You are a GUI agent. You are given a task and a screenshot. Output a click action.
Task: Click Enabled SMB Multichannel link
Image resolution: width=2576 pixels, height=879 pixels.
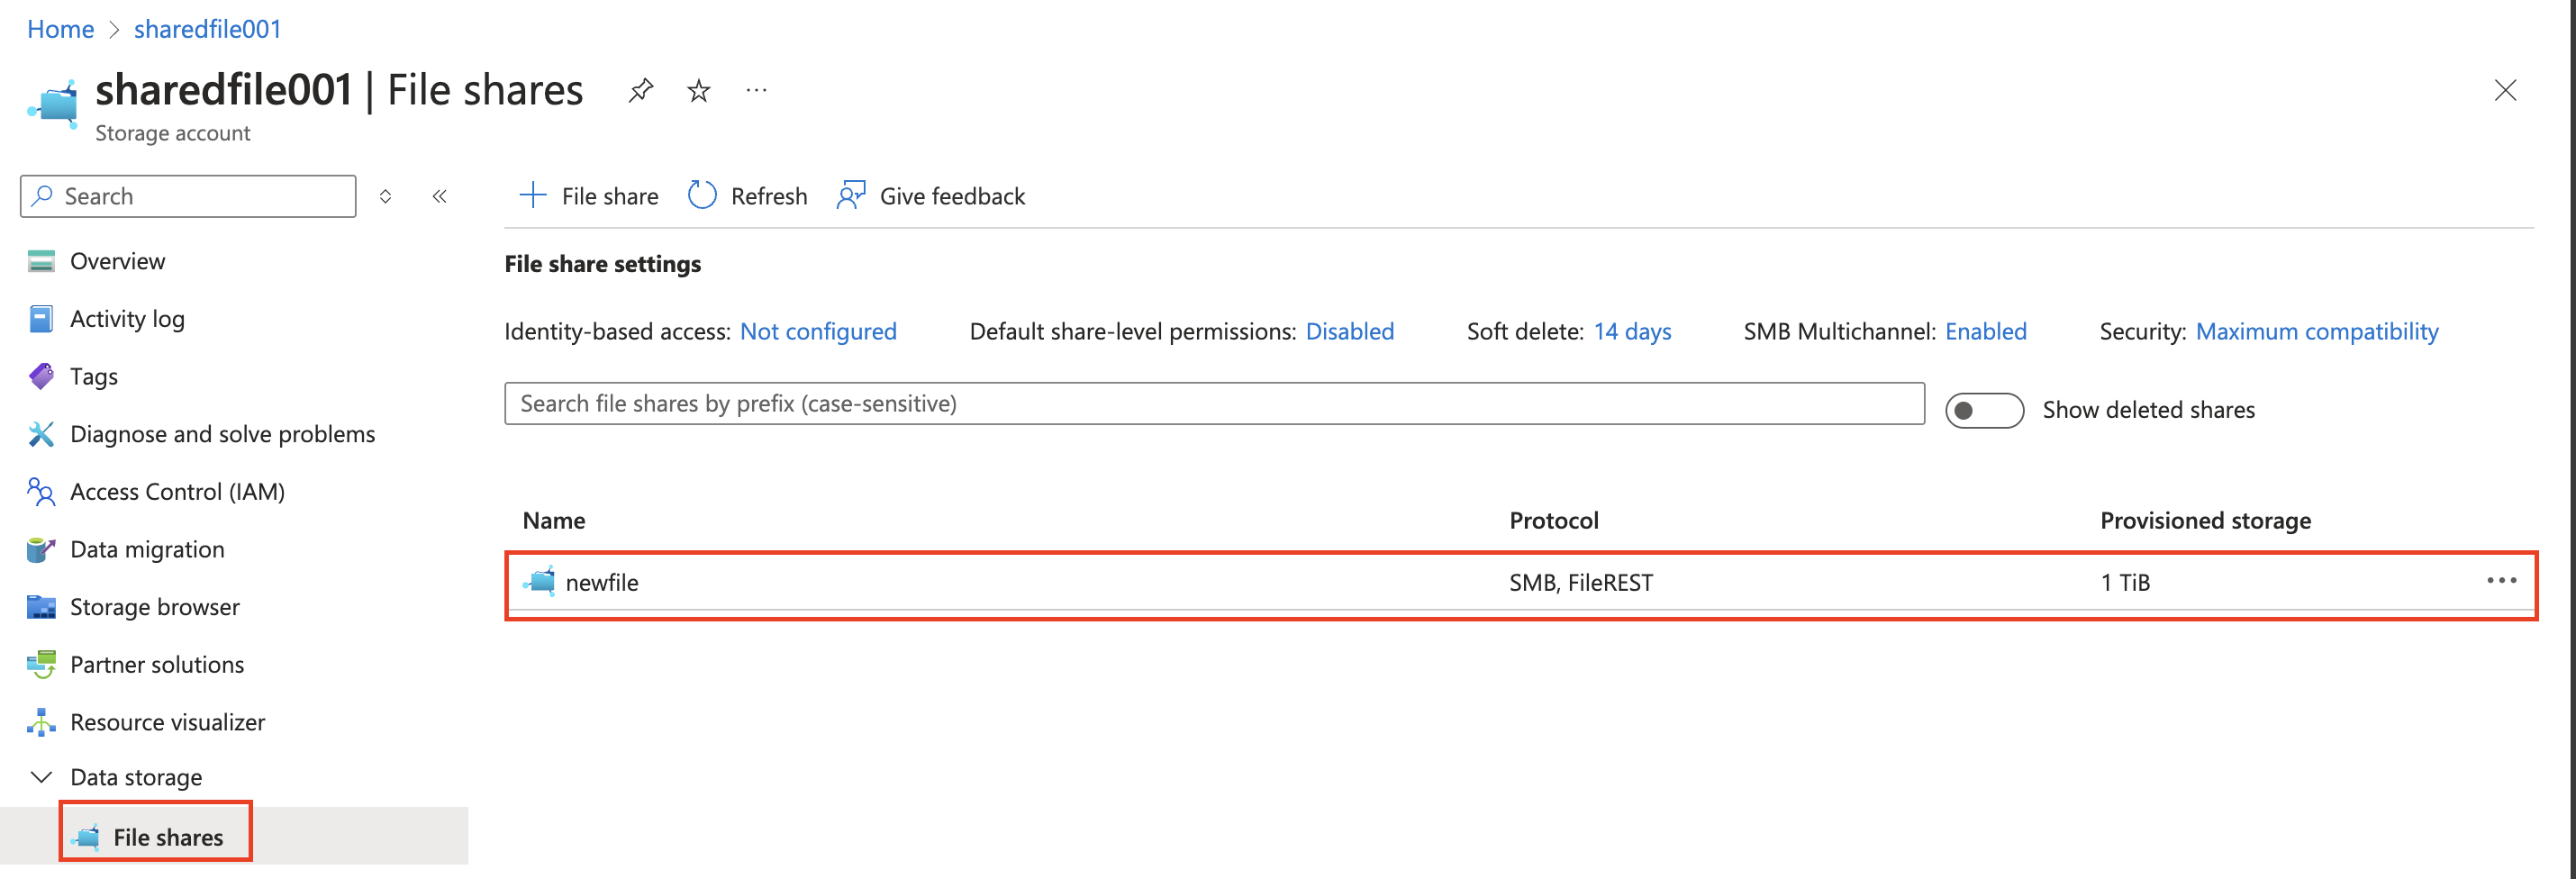point(1985,331)
